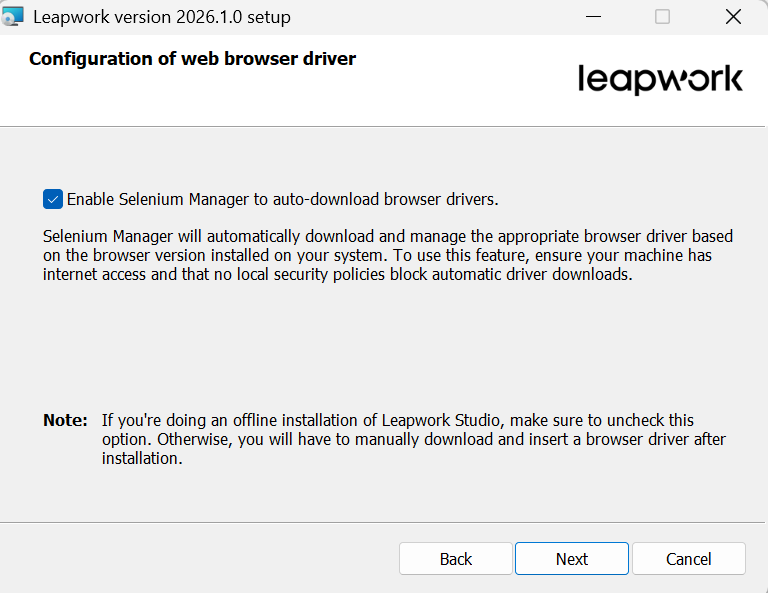Click the 'Configuration of web browser driver' heading
The width and height of the screenshot is (768, 593).
(x=192, y=59)
